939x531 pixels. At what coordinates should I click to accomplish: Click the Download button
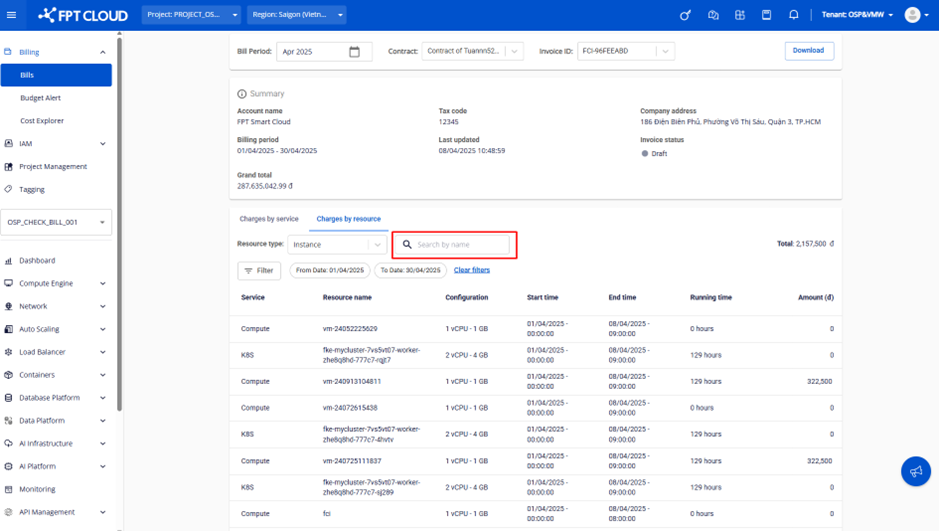808,51
